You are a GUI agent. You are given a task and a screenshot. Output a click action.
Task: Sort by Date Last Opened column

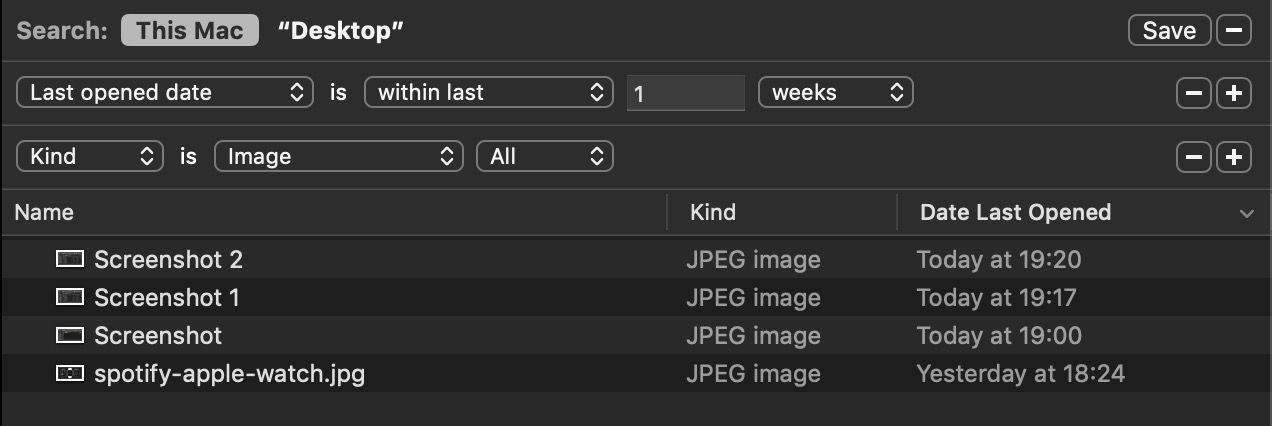click(1015, 212)
